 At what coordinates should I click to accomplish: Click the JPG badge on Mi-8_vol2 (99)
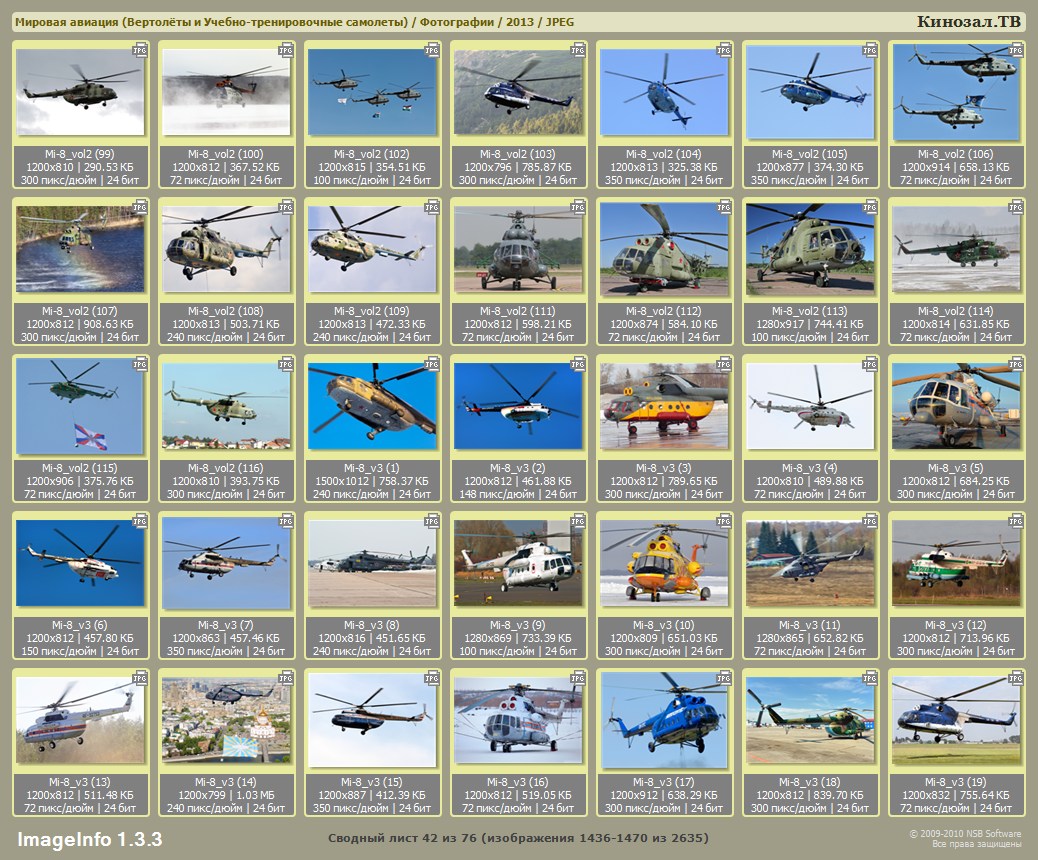[140, 50]
